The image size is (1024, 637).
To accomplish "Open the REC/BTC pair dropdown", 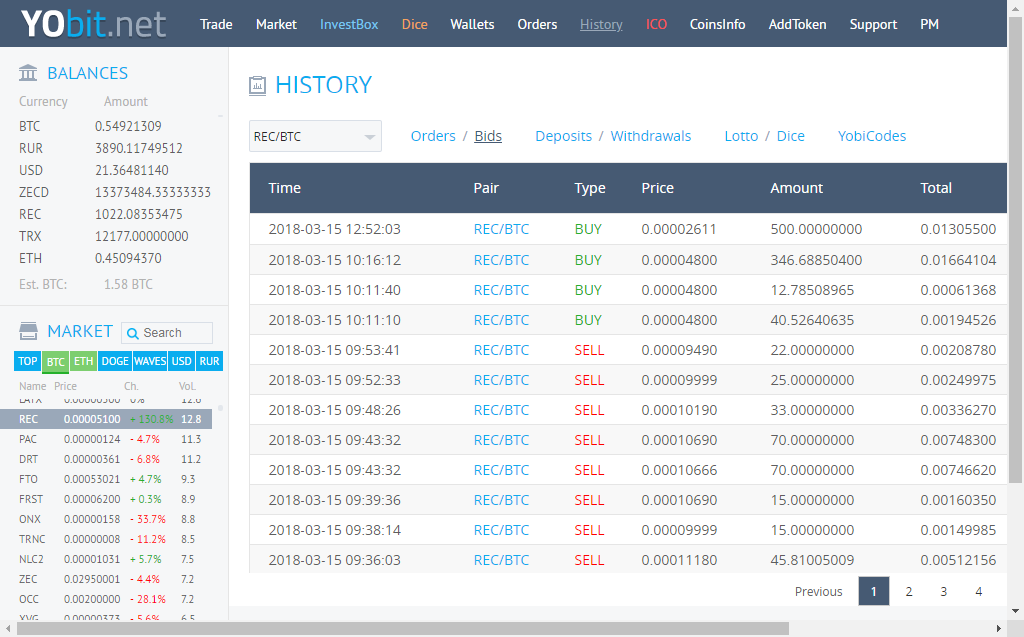I will [x=315, y=136].
